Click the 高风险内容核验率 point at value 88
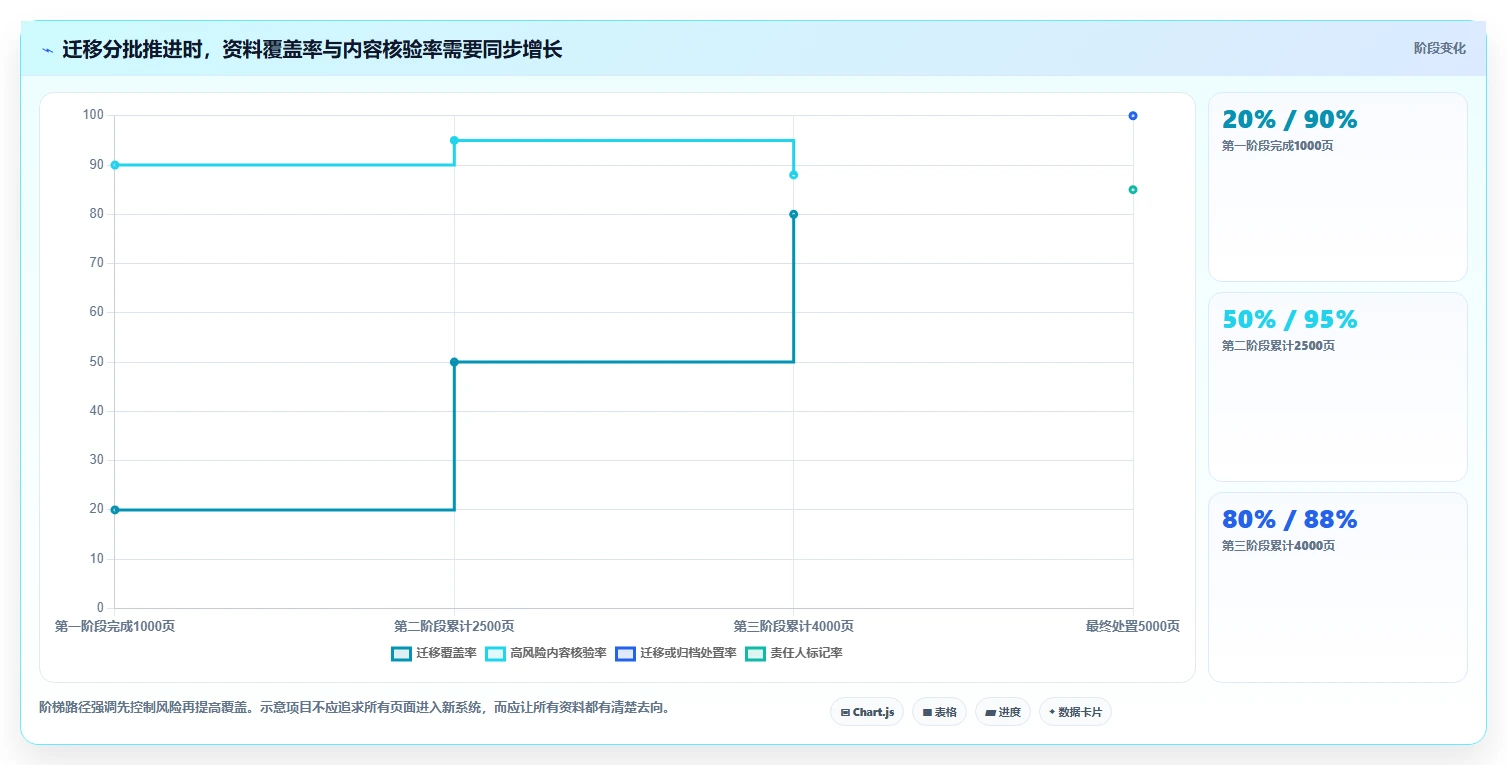Screen dimensions: 1507x765 (794, 175)
